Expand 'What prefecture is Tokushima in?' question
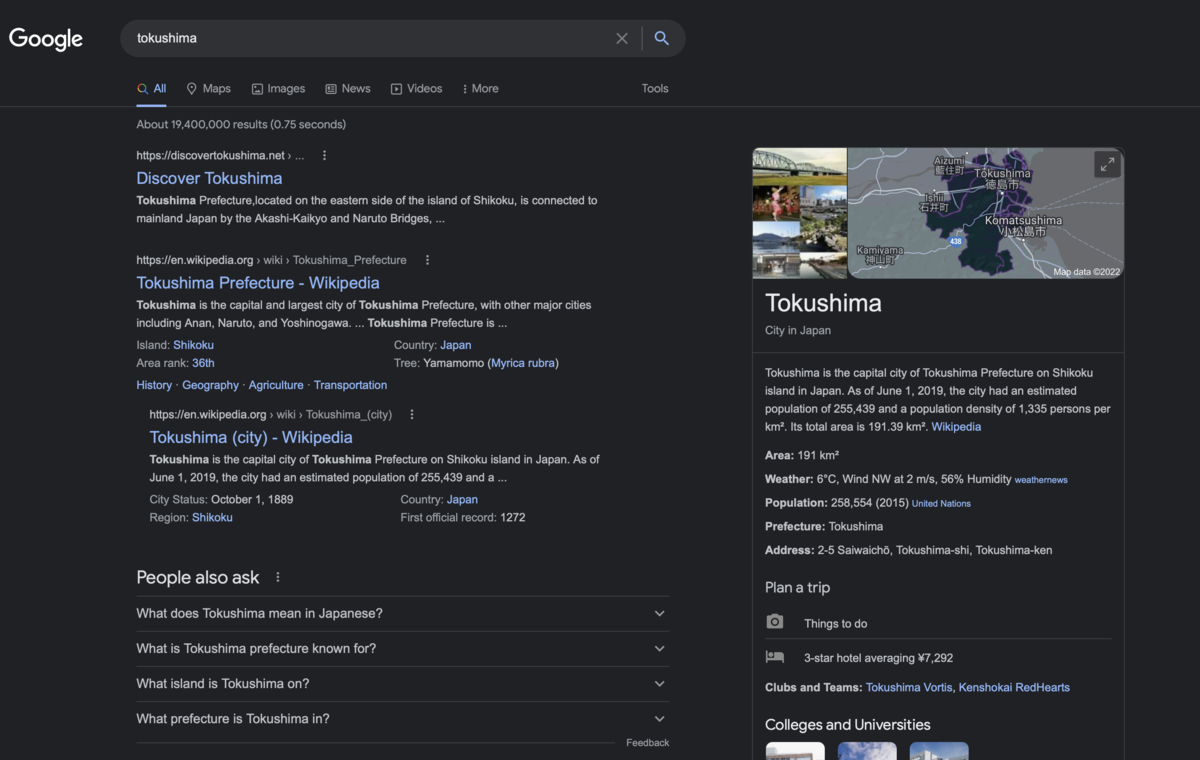Screen dimensions: 1200x760 (403, 719)
